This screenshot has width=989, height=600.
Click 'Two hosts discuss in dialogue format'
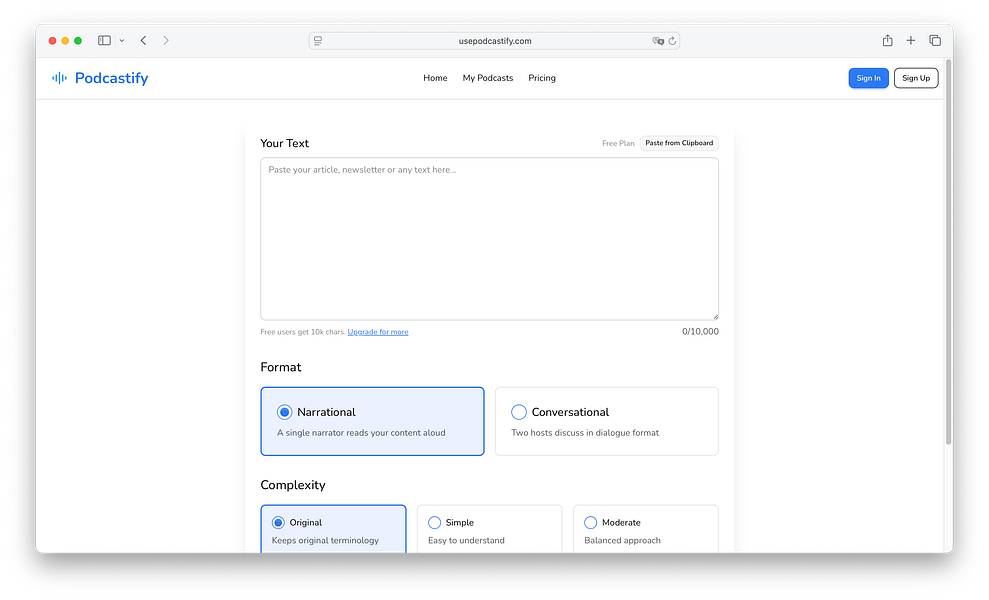tap(585, 433)
